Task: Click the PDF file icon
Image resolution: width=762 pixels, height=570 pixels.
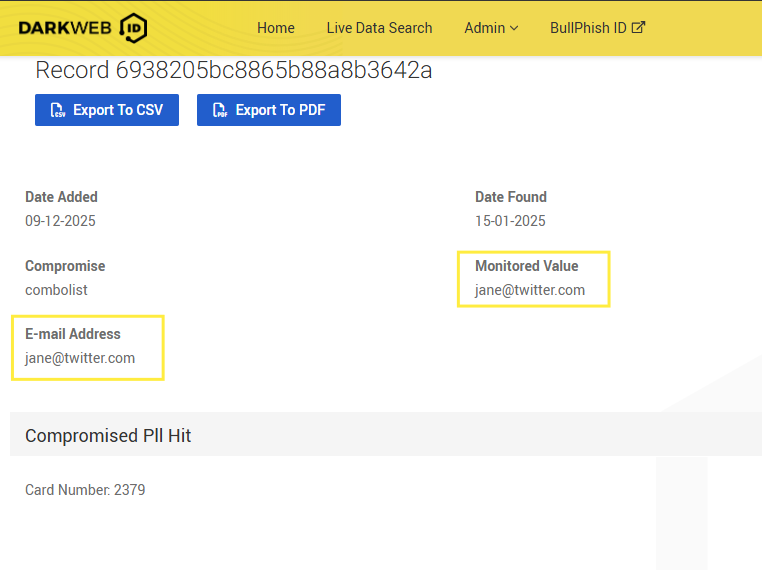Action: (x=219, y=110)
